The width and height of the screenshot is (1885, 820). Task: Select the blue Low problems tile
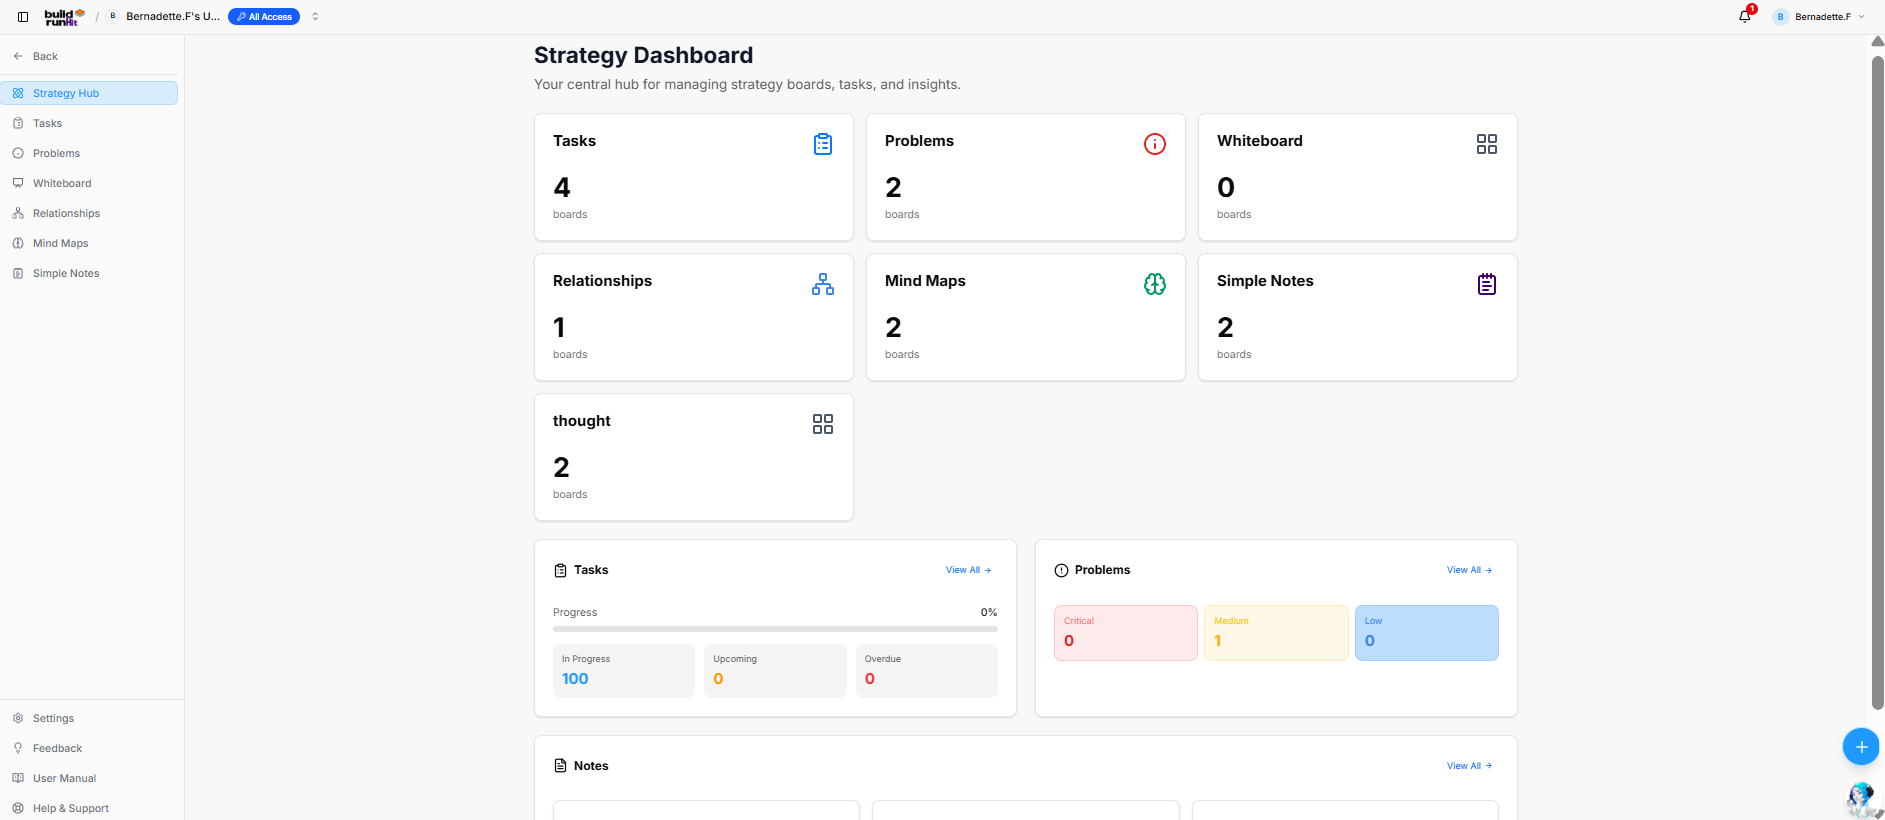tap(1427, 633)
